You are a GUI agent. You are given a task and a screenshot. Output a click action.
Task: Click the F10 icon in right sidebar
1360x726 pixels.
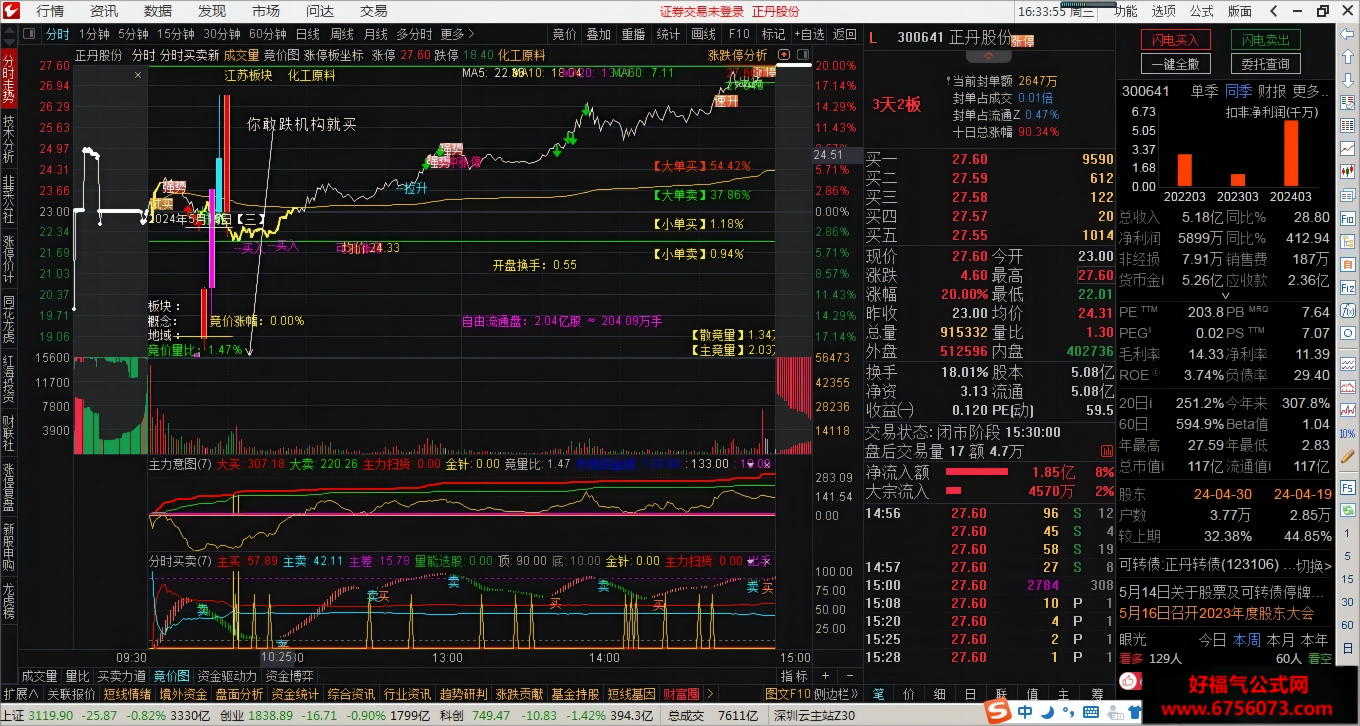coord(1347,218)
